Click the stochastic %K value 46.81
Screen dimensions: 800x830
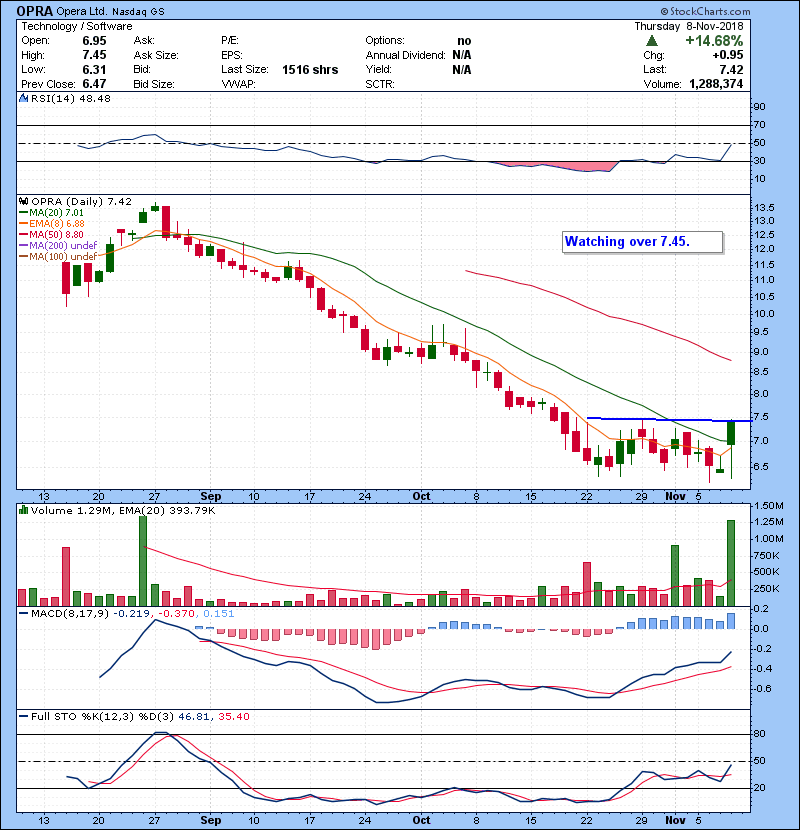tap(194, 717)
